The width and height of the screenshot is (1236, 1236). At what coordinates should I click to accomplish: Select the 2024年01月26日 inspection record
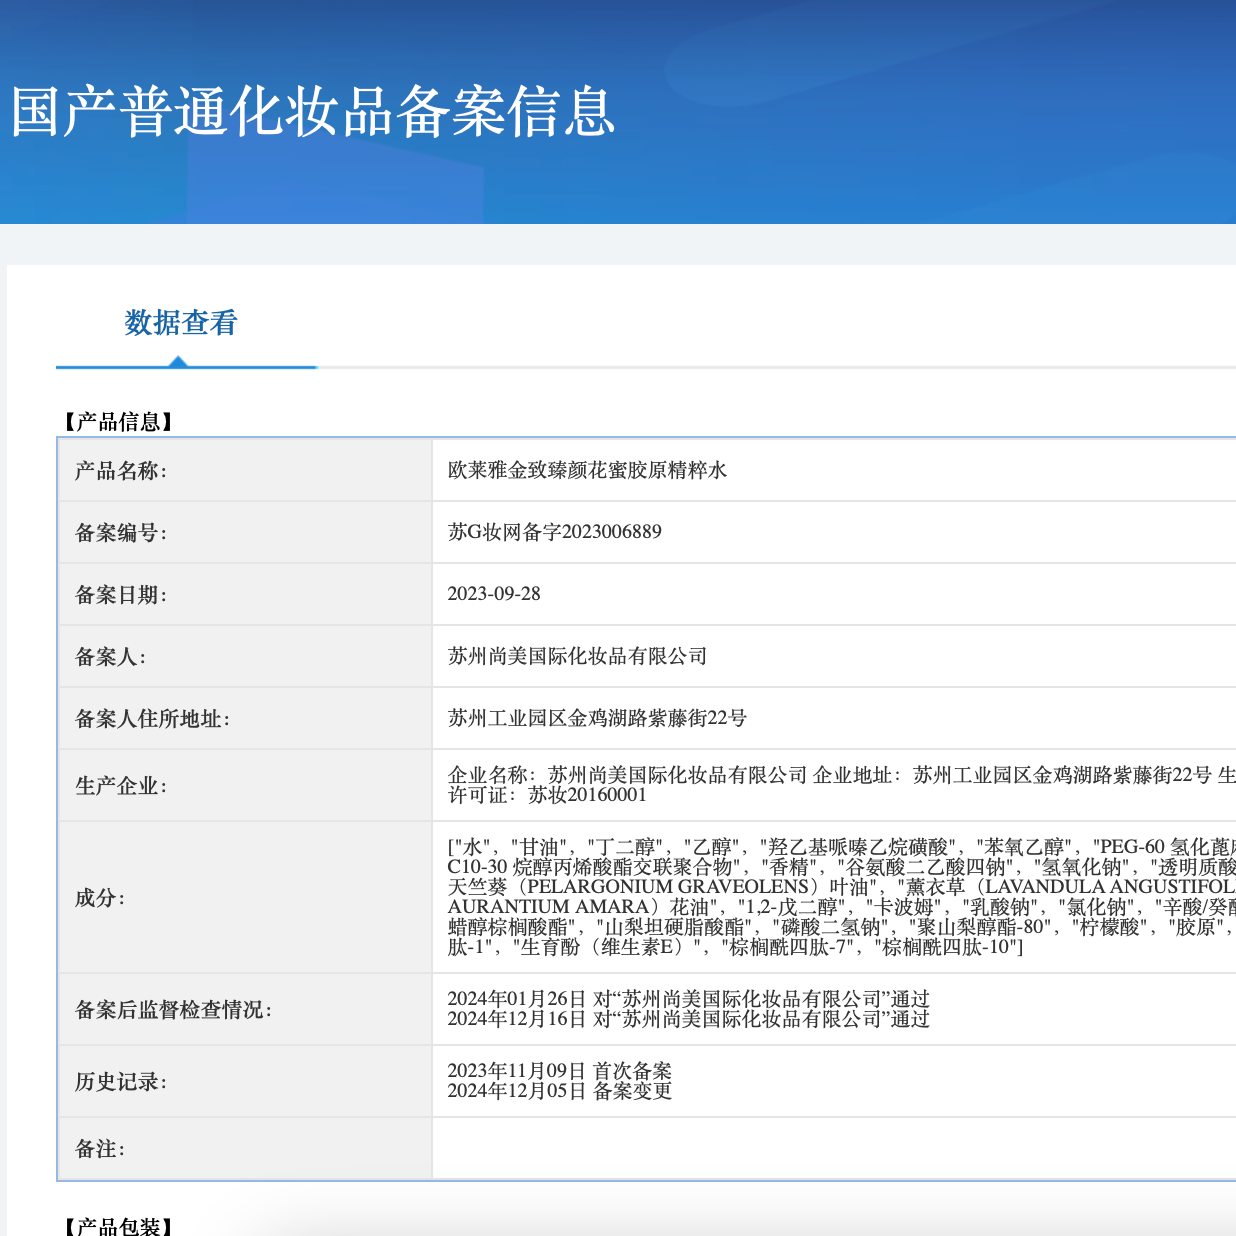(688, 999)
